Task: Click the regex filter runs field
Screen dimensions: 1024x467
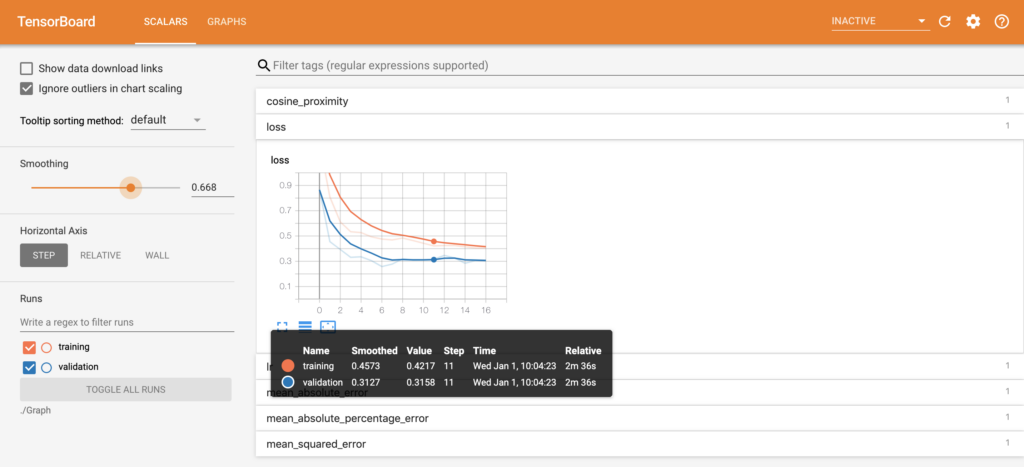Action: tap(127, 323)
